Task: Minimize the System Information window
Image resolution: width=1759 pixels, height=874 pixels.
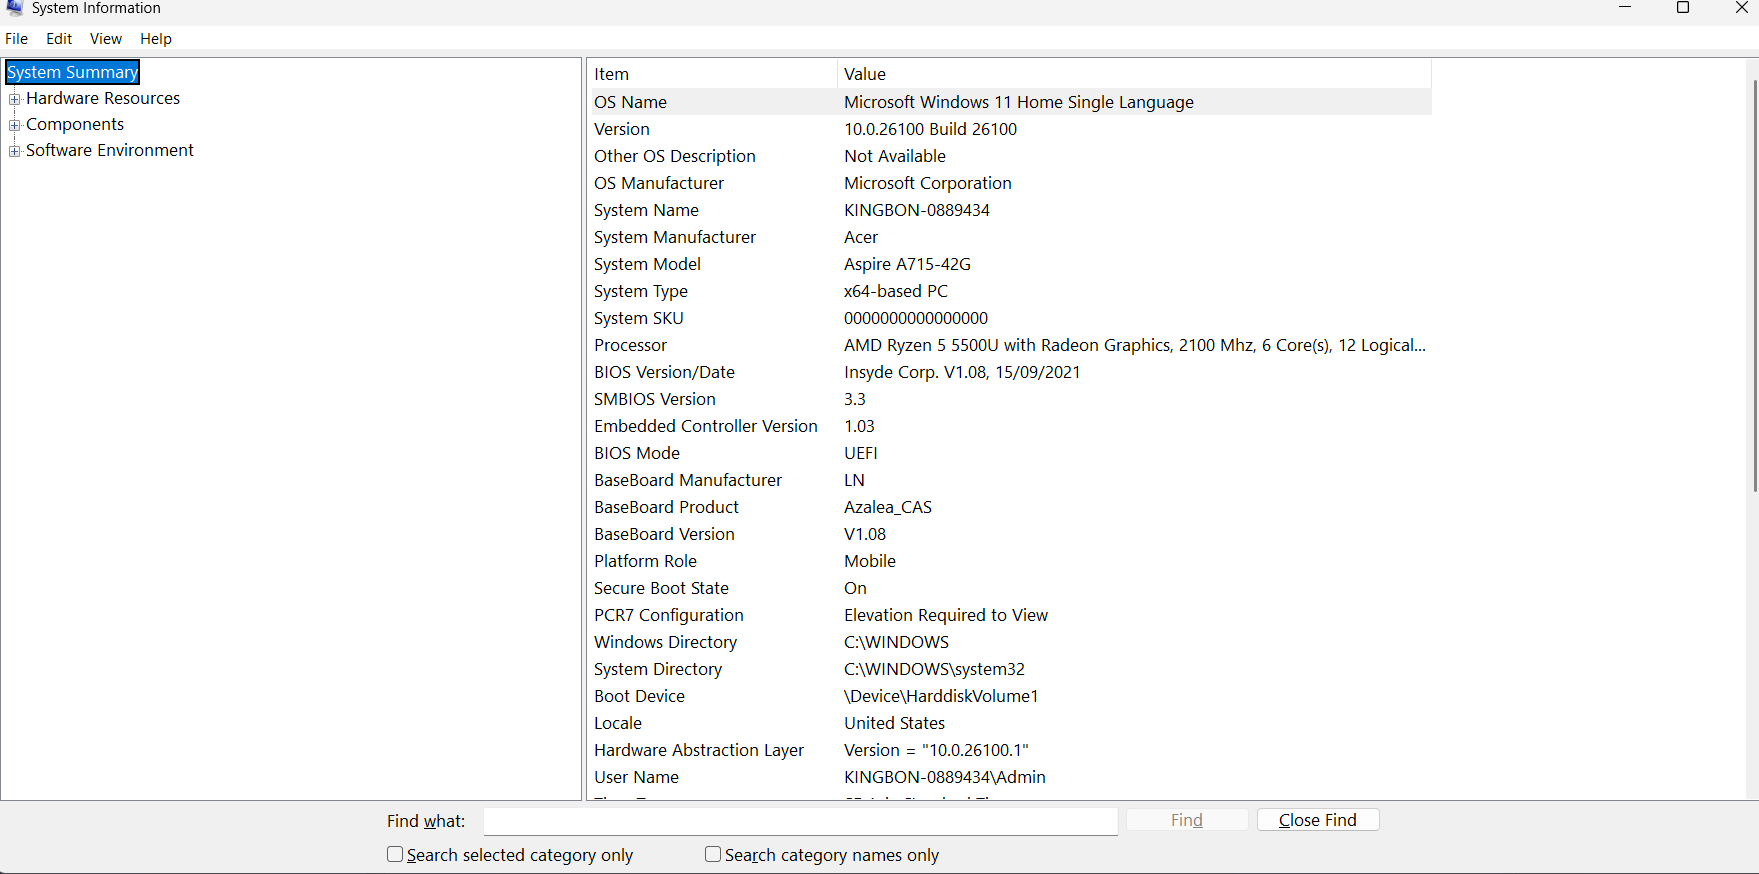Action: point(1625,8)
